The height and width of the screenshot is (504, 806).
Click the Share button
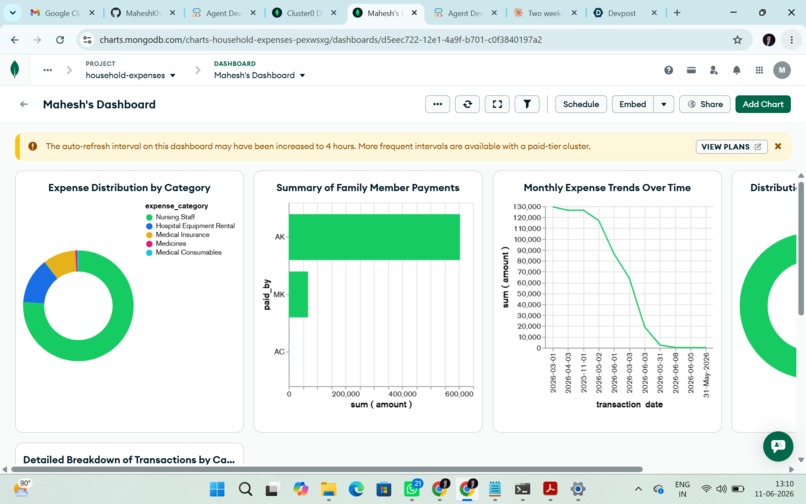point(705,104)
